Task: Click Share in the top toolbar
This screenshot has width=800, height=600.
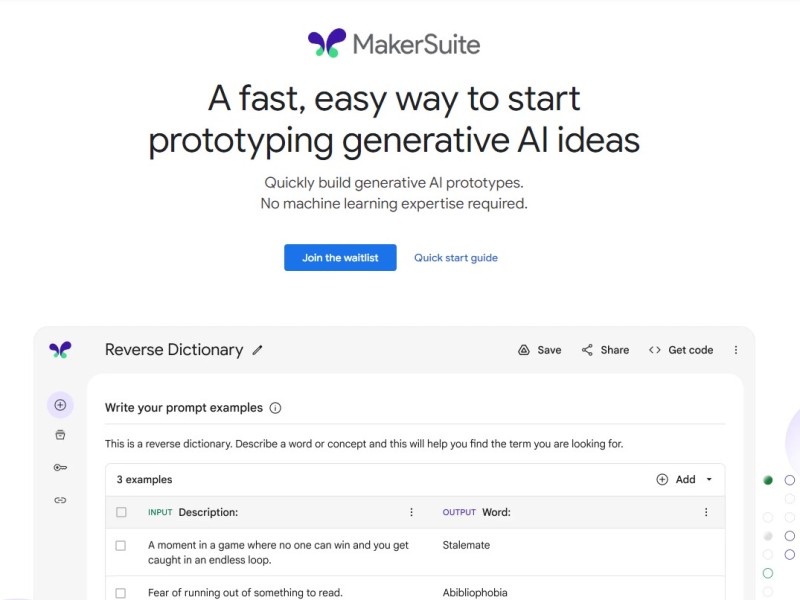Action: tap(605, 350)
